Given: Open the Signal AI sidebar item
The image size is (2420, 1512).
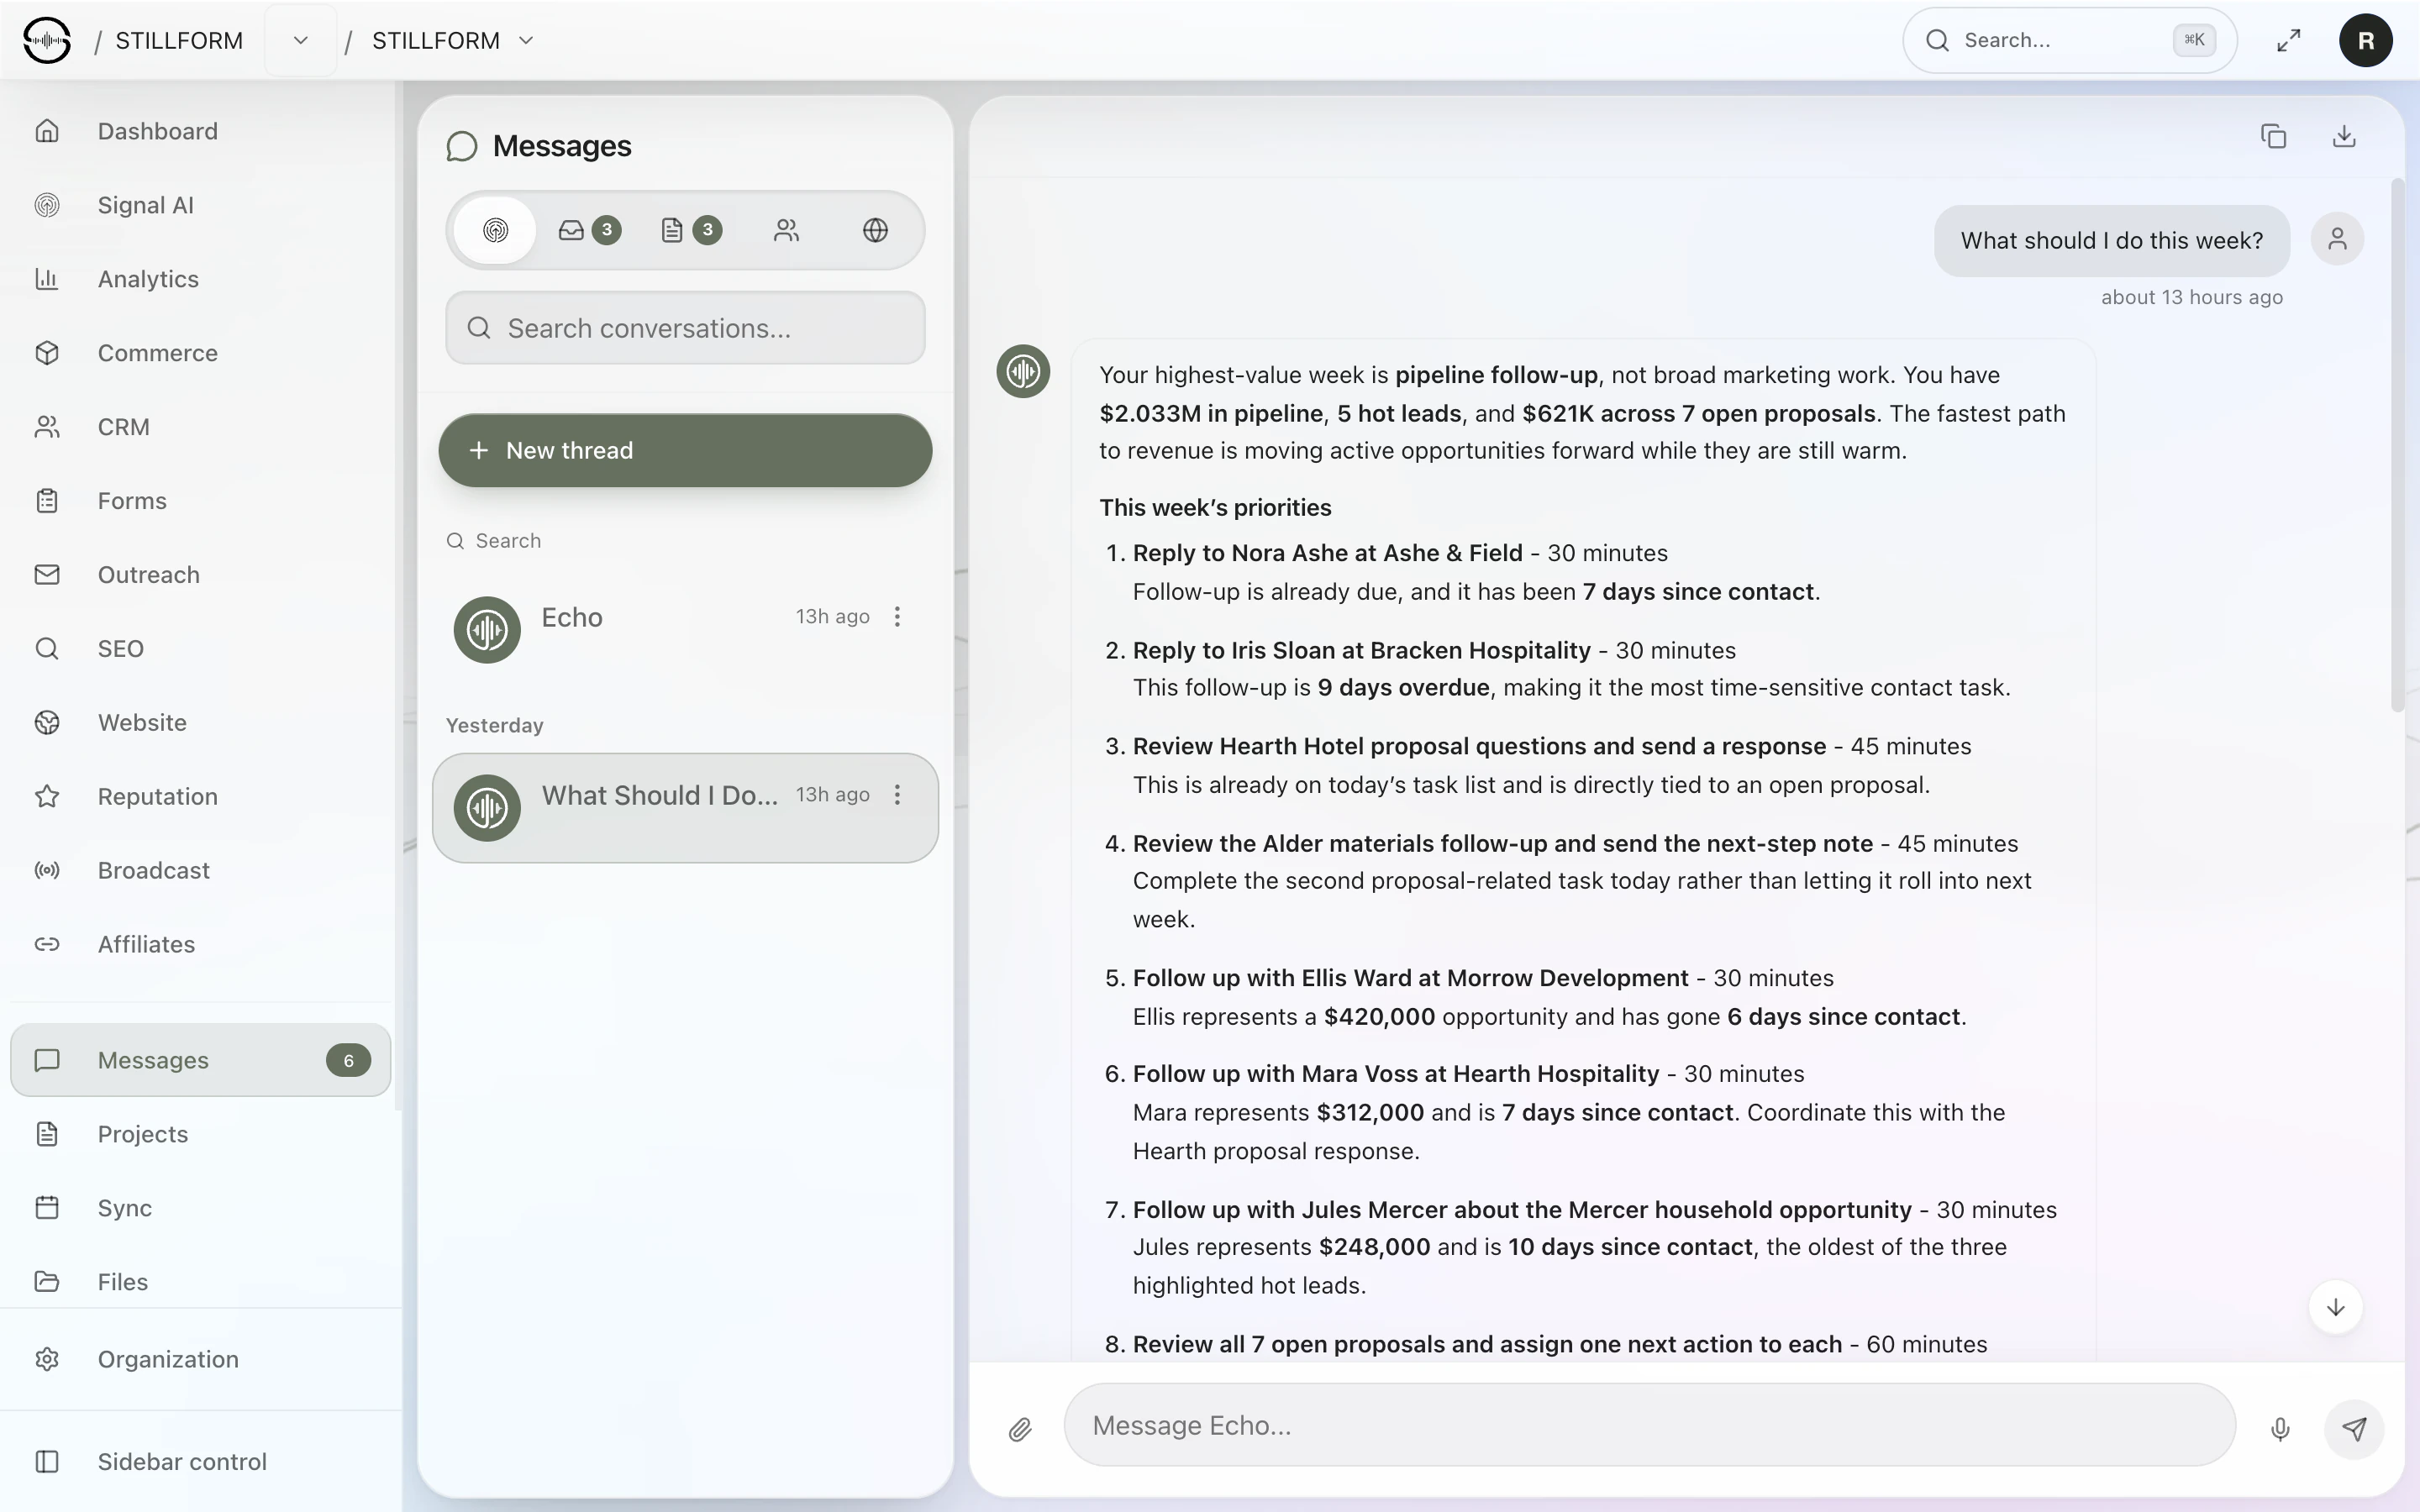Looking at the screenshot, I should point(200,205).
